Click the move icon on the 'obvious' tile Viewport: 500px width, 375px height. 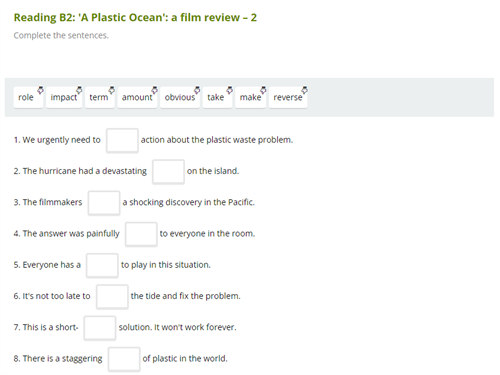[x=197, y=90]
